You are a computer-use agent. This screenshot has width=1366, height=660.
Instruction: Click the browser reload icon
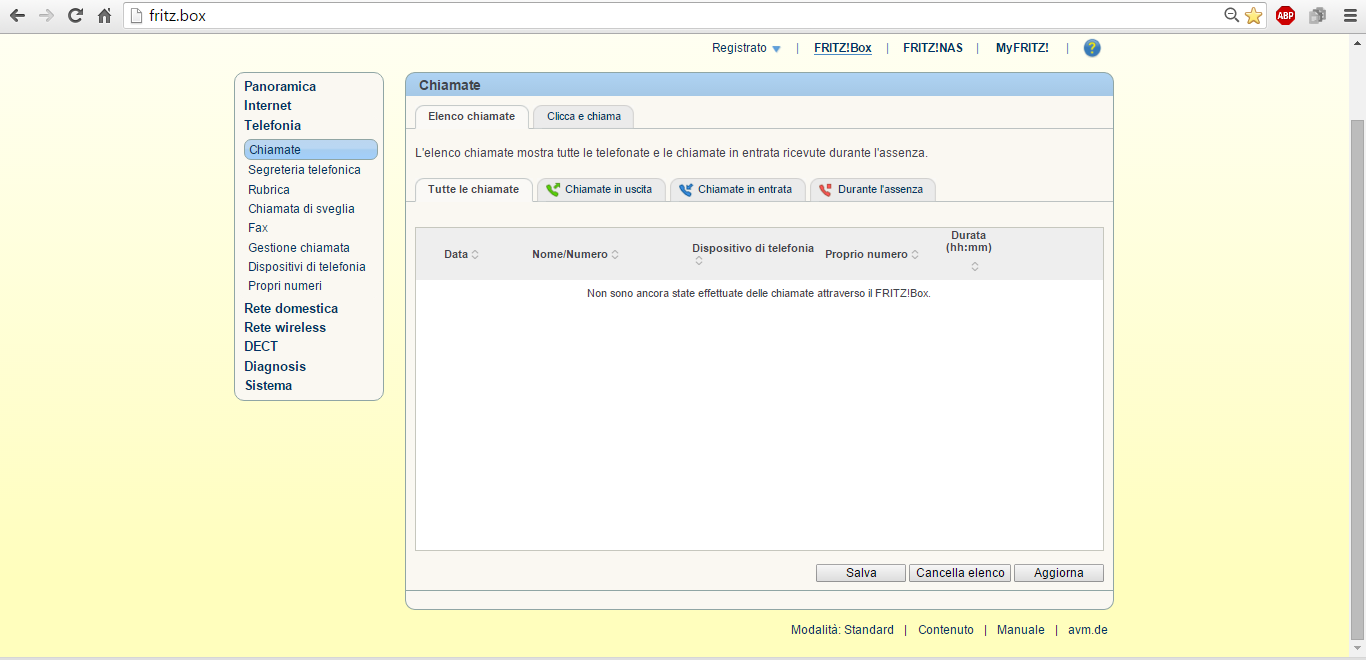(x=75, y=15)
